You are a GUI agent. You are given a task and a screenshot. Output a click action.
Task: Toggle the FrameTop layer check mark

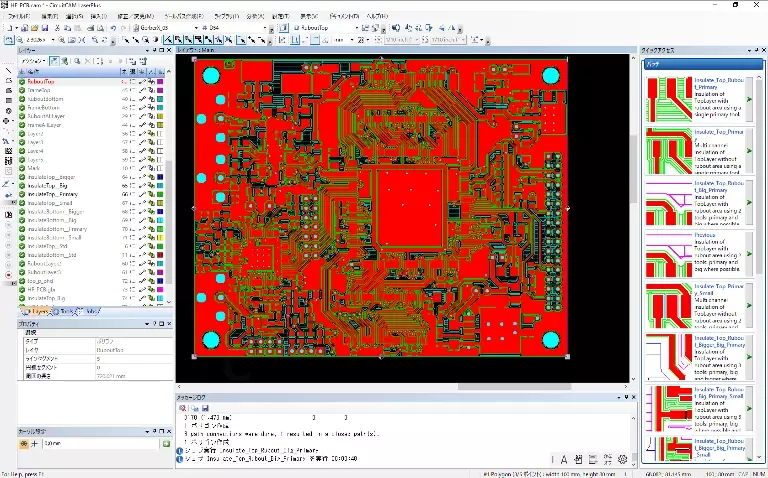(22, 90)
